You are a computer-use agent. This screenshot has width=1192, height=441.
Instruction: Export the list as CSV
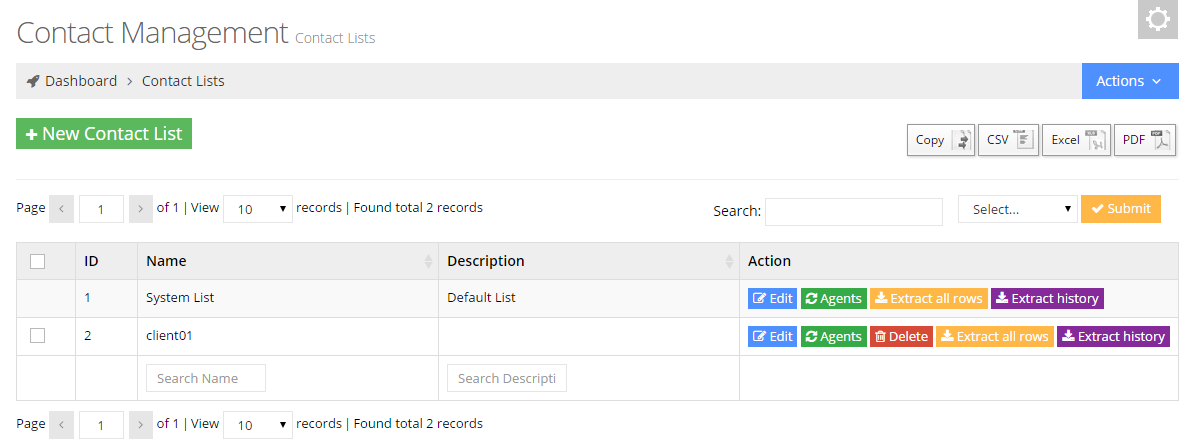point(1008,140)
